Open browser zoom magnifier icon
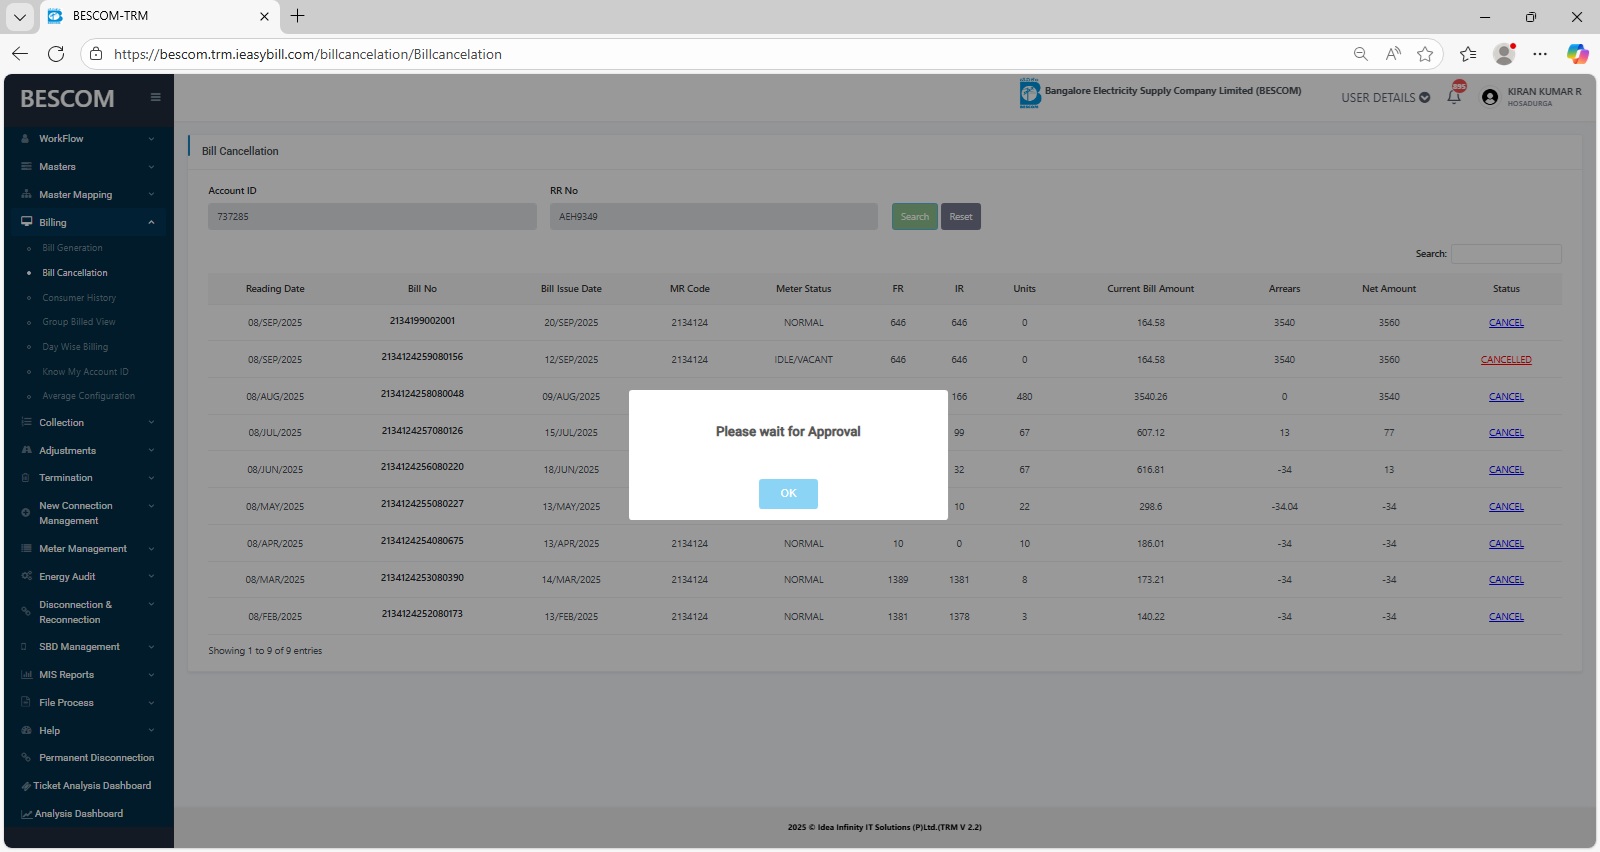 pyautogui.click(x=1360, y=54)
